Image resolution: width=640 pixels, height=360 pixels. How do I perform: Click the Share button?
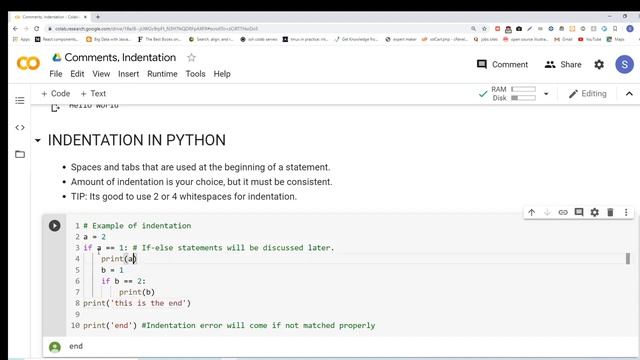pos(563,64)
